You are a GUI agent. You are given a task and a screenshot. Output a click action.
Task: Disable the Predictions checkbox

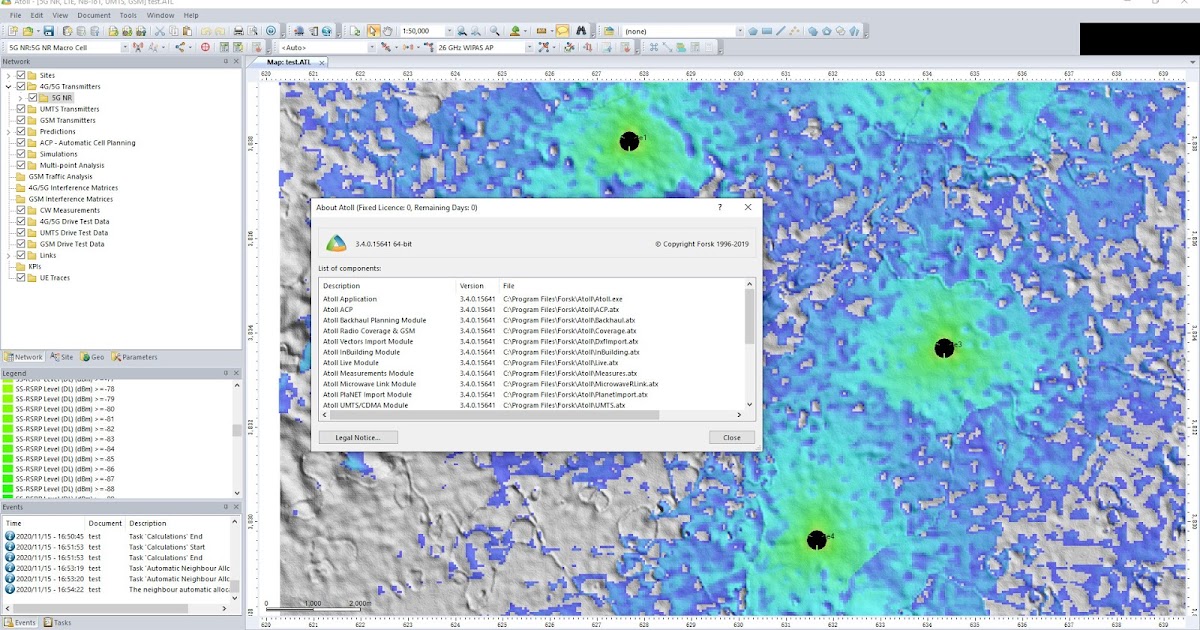tap(21, 132)
